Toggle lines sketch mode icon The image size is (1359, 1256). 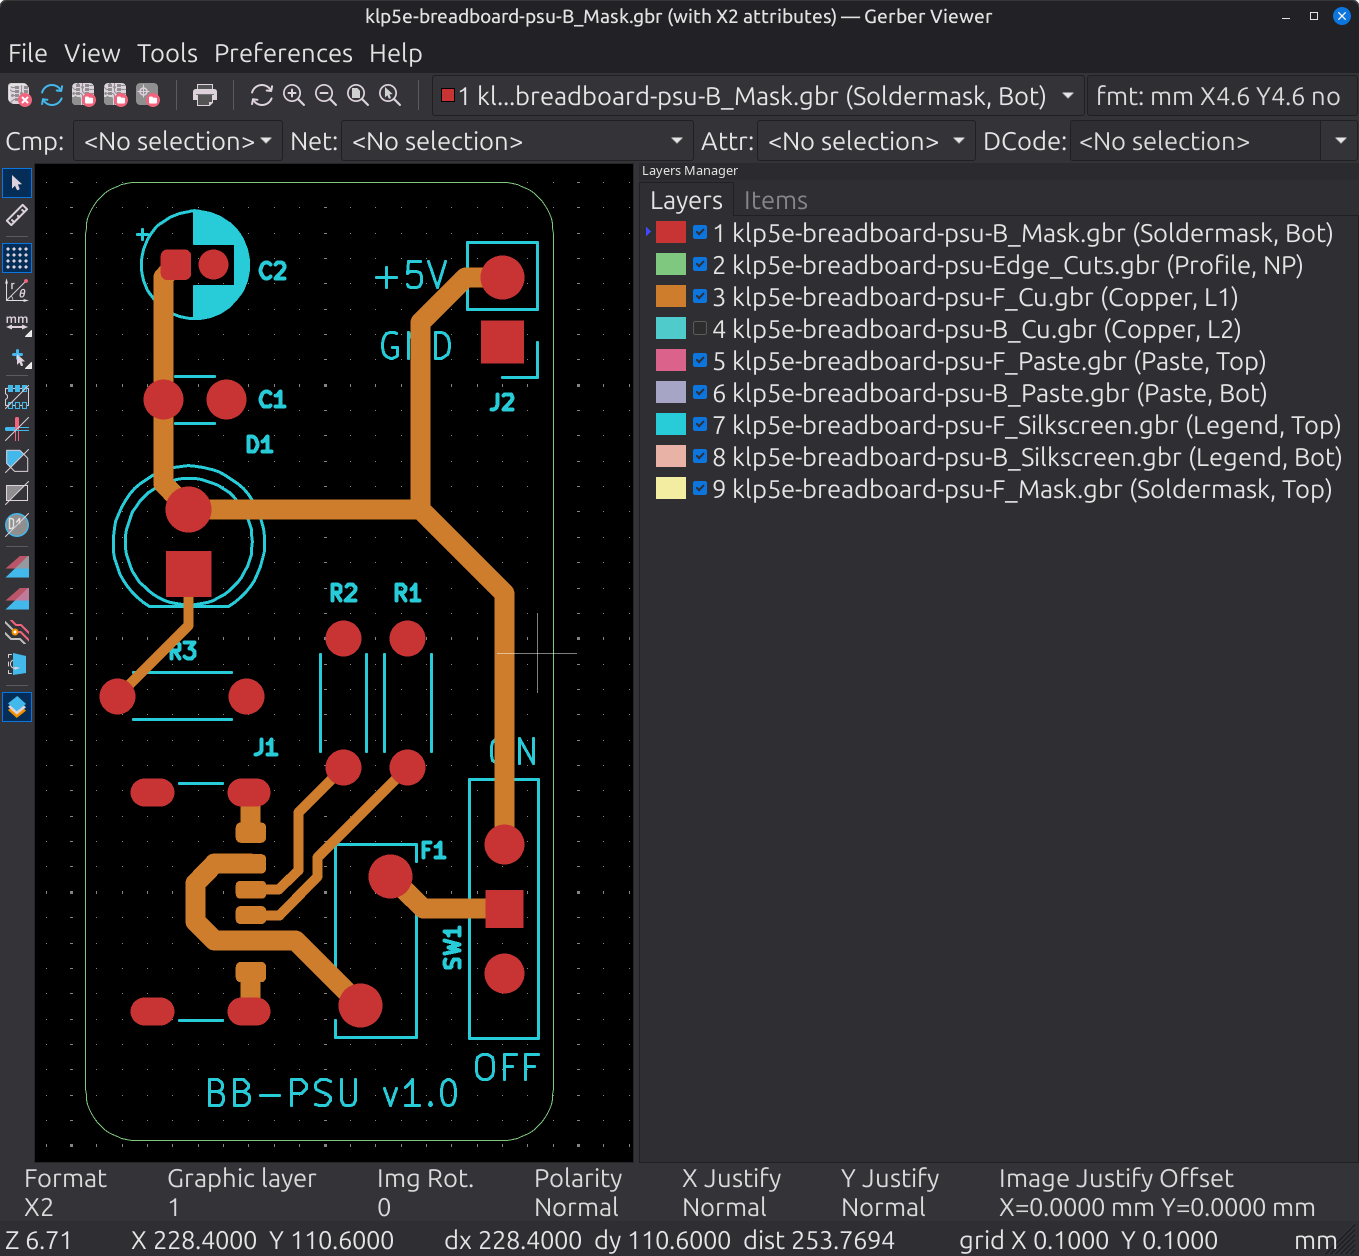point(17,429)
